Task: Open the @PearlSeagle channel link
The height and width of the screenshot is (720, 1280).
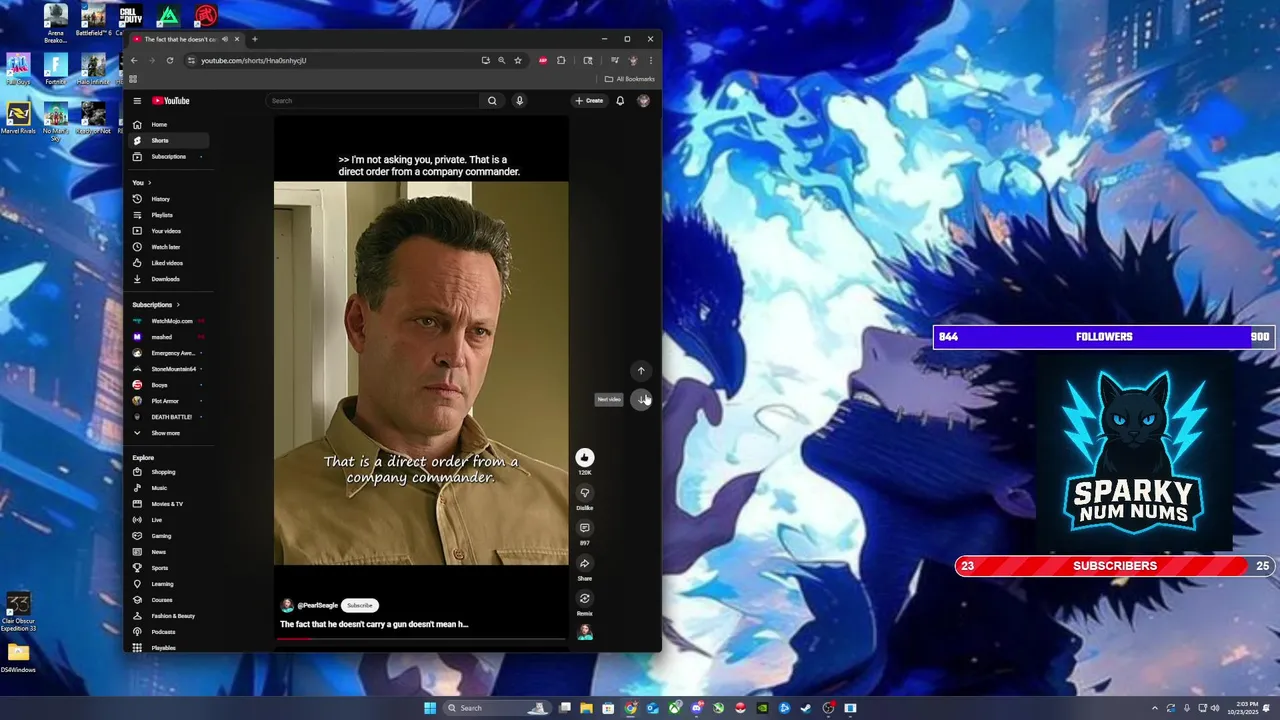Action: [x=317, y=605]
